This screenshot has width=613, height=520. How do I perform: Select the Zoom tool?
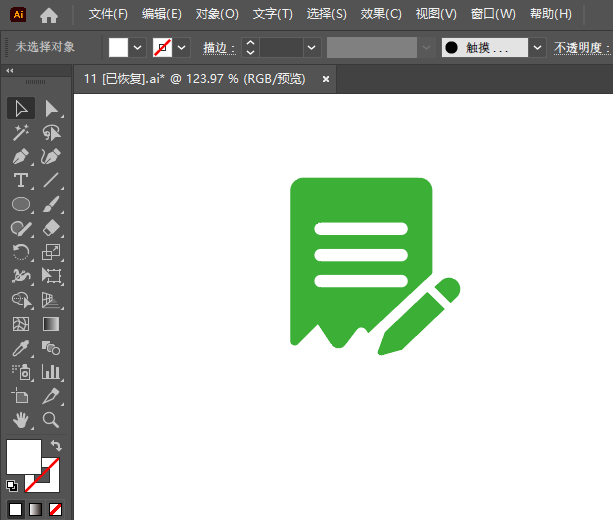click(x=51, y=420)
